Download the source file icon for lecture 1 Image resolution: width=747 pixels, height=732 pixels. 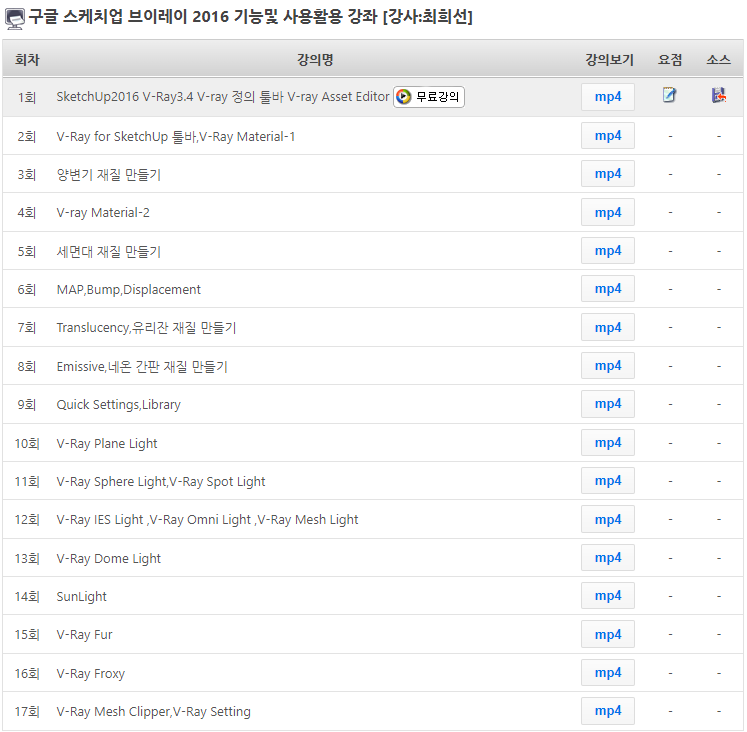point(718,95)
